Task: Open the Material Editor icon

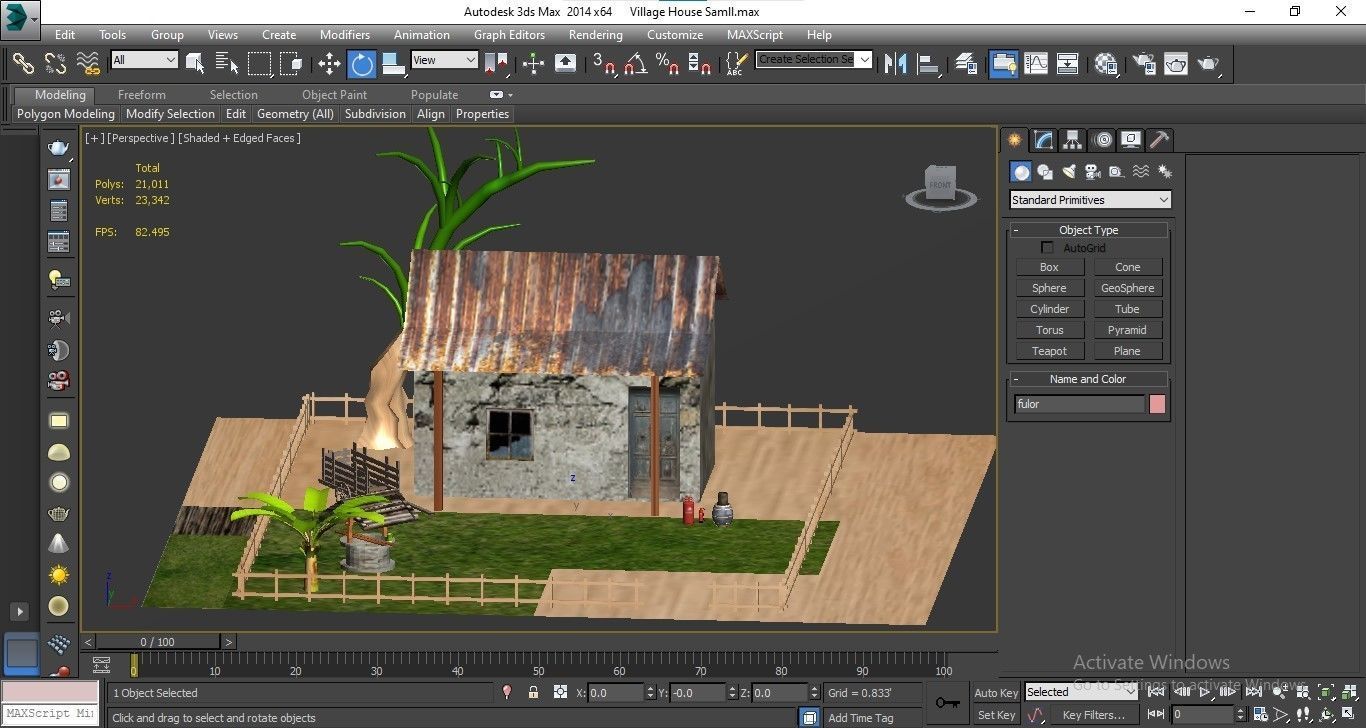Action: [x=1105, y=64]
